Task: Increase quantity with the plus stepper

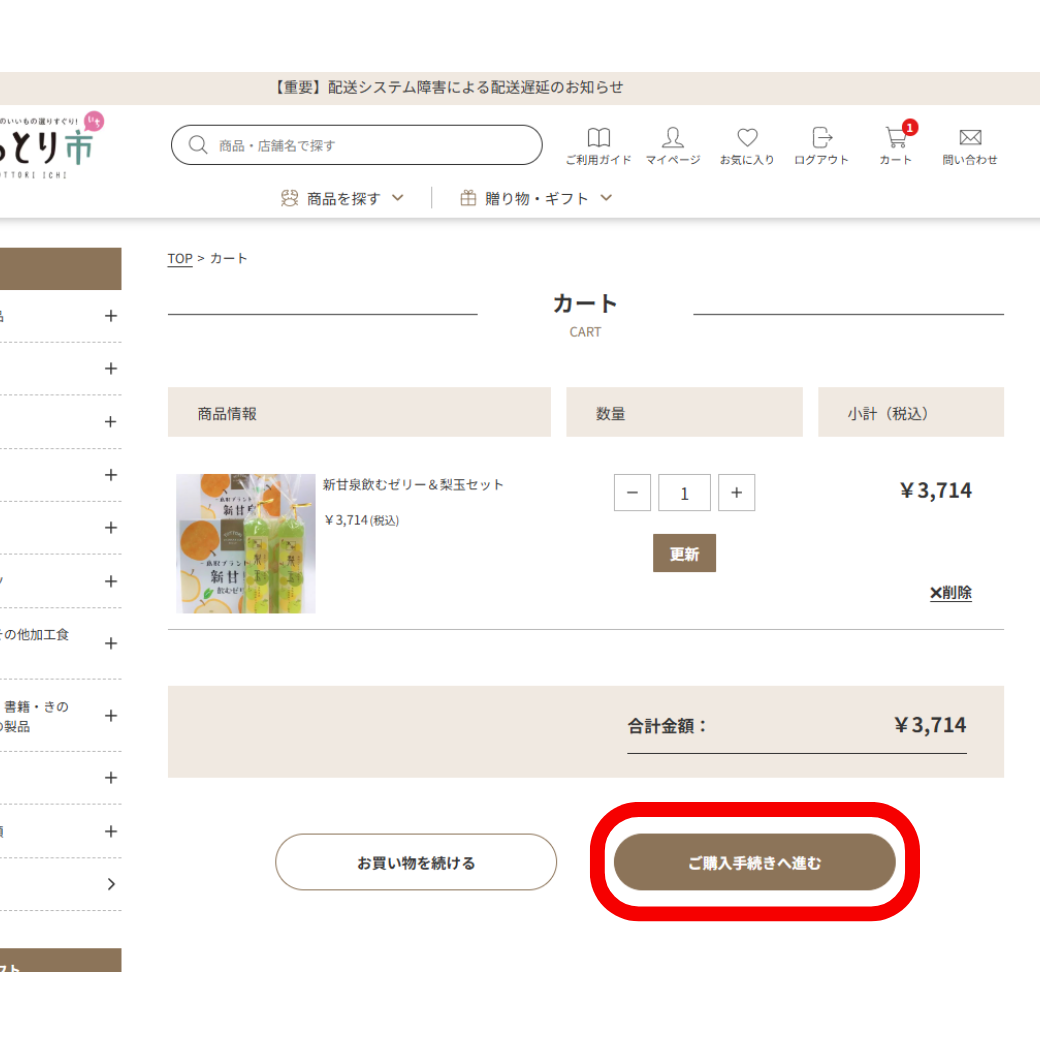Action: (737, 492)
